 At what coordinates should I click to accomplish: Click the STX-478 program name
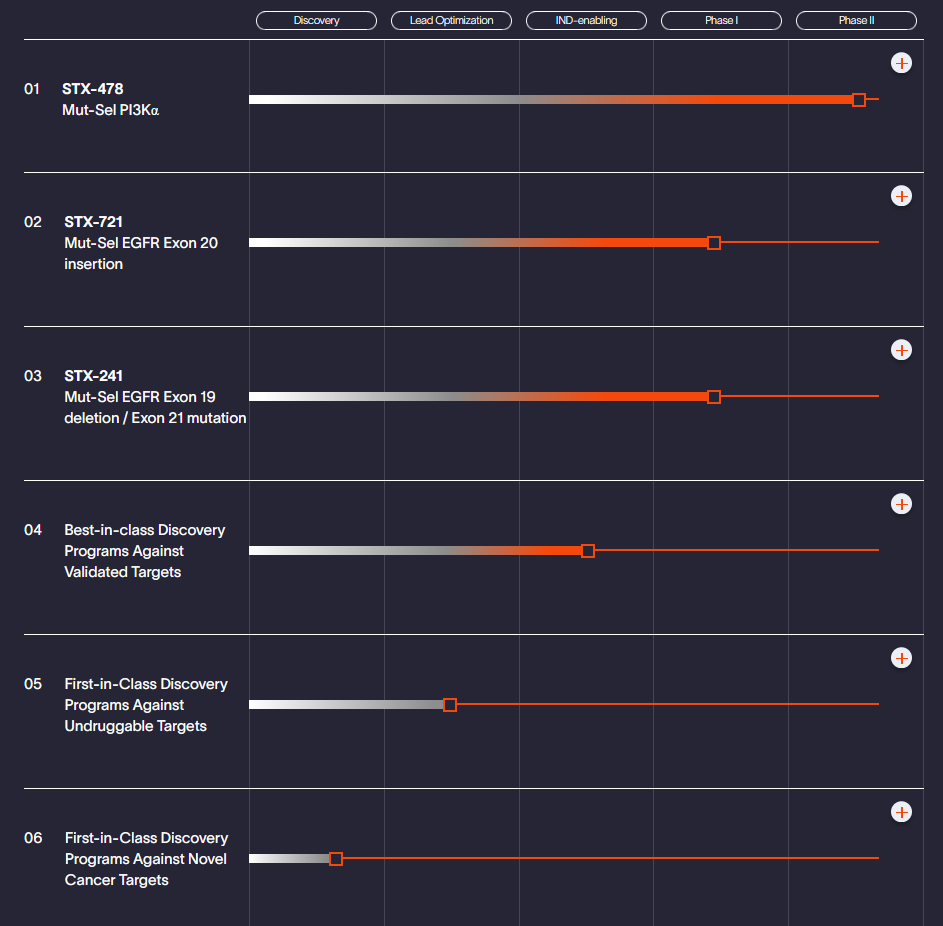point(93,89)
